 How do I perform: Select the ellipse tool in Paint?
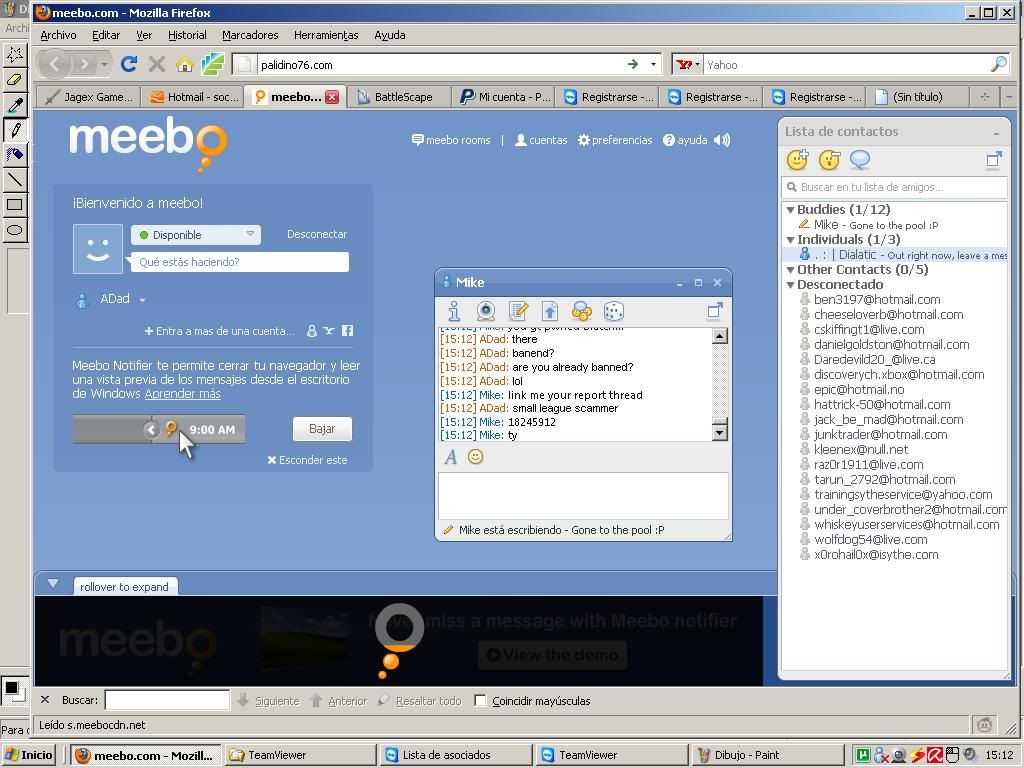point(14,230)
